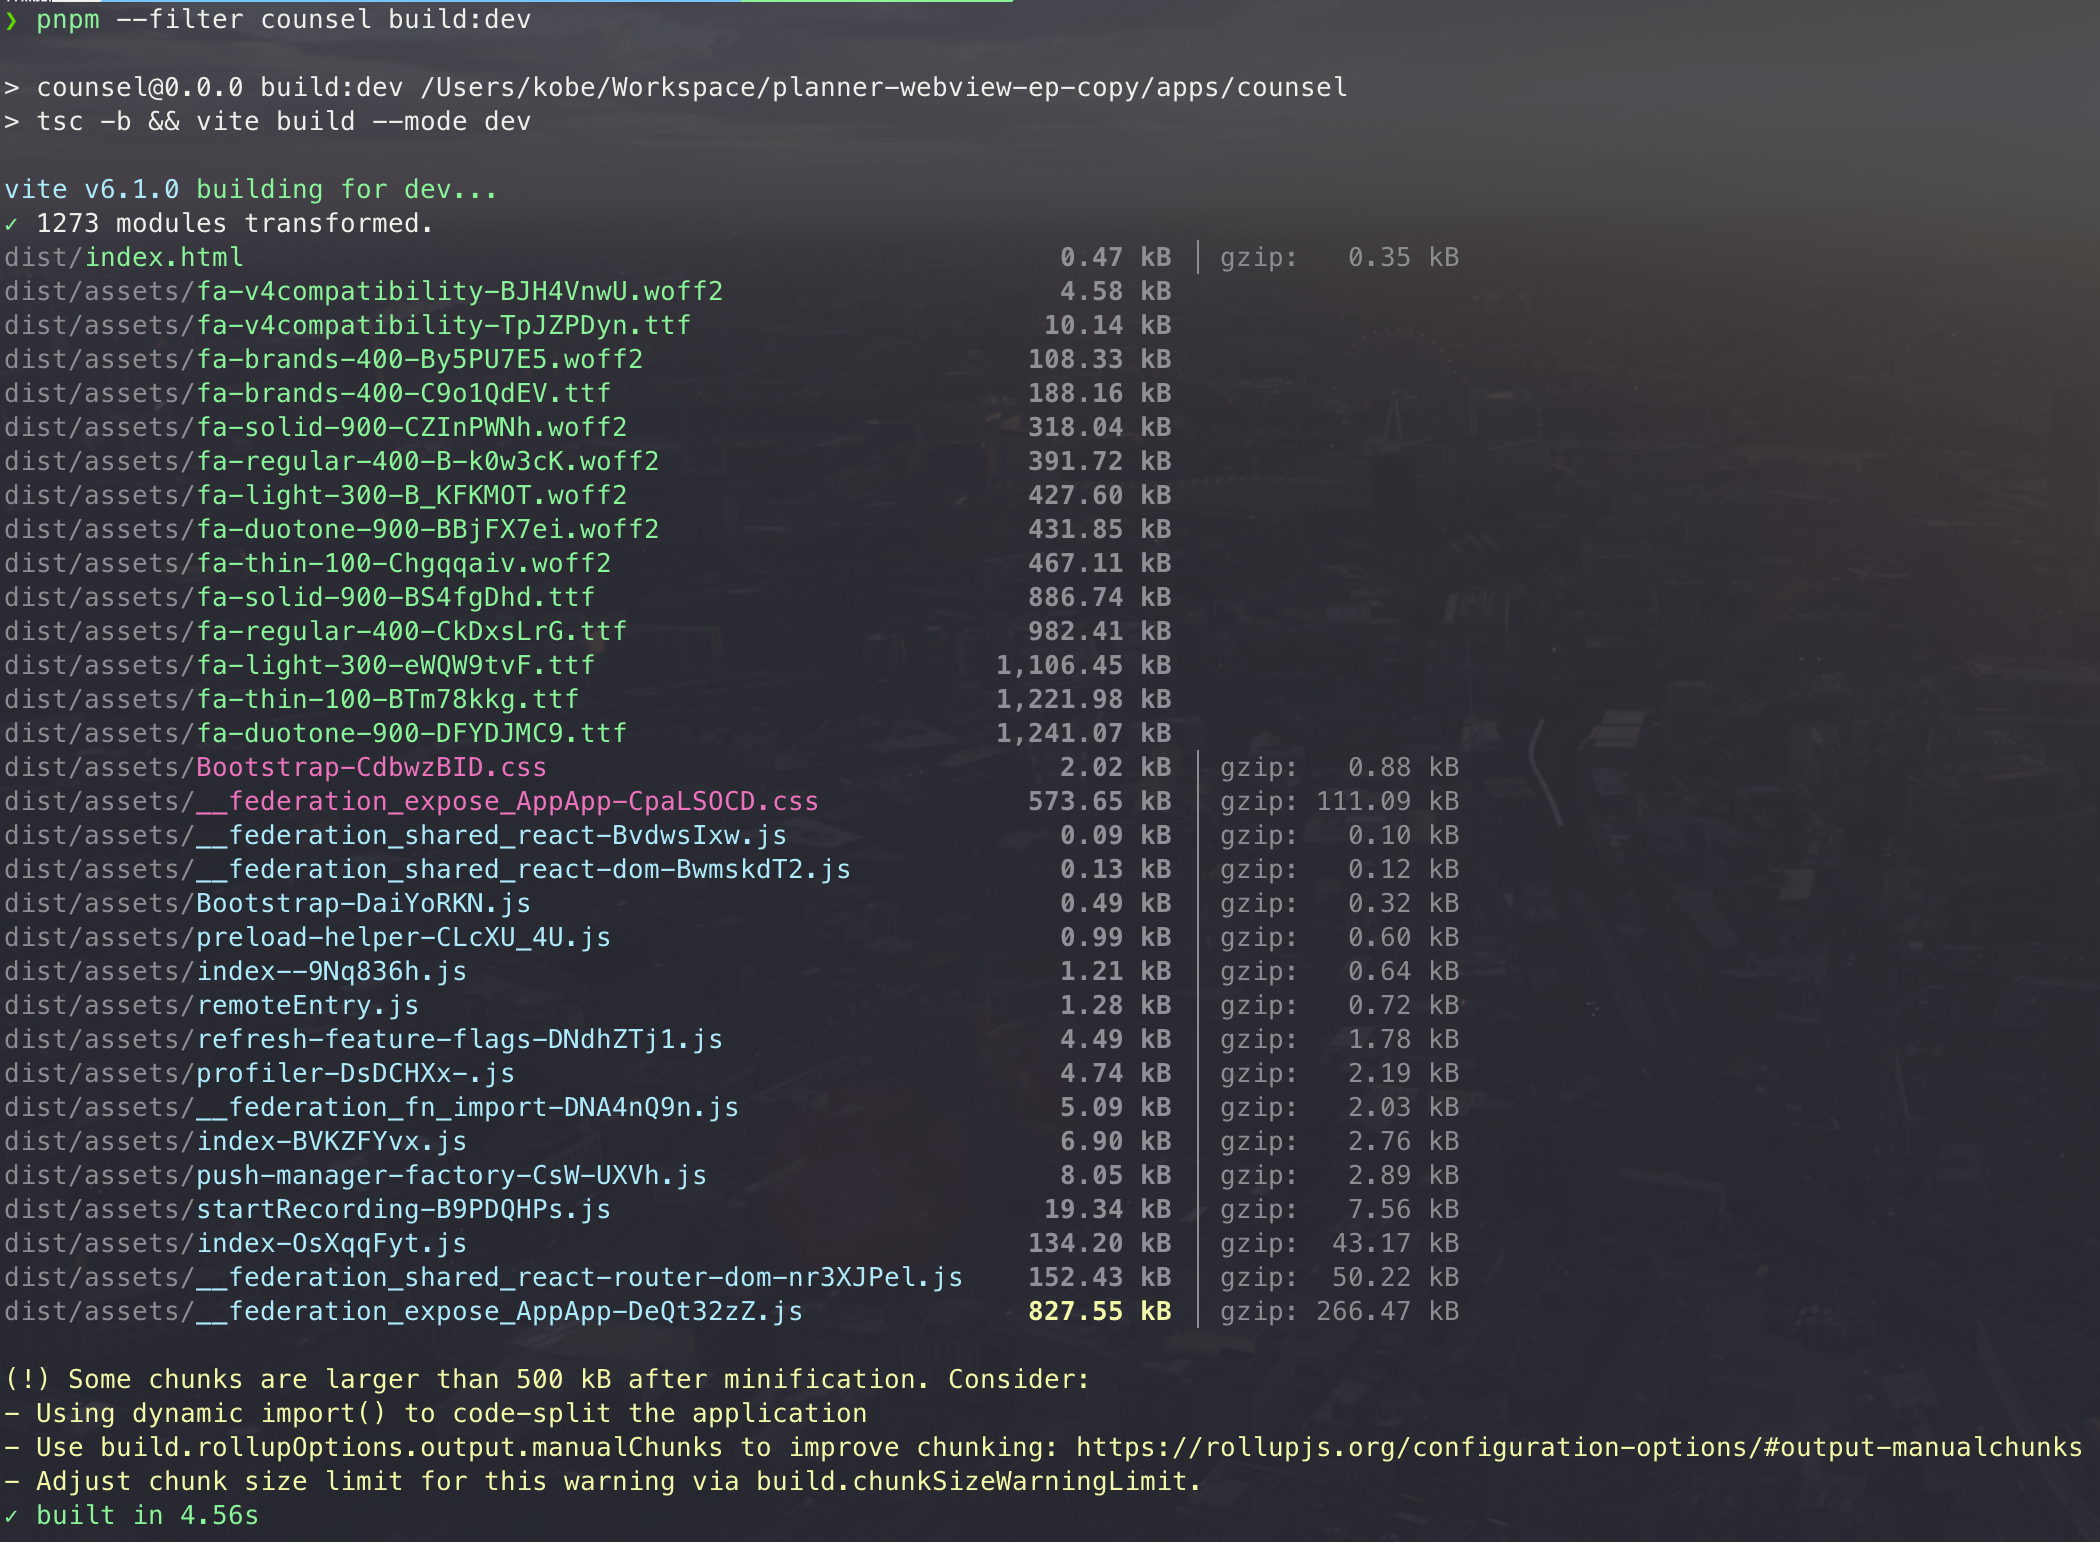Click __federation_shared_react-BvdwsIxw.js filename

[492, 836]
